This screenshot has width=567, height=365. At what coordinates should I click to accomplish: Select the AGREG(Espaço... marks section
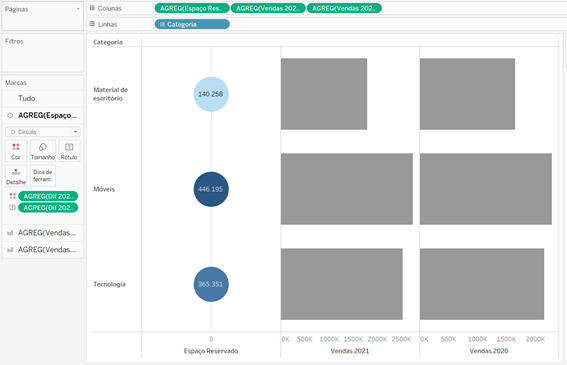pyautogui.click(x=43, y=115)
